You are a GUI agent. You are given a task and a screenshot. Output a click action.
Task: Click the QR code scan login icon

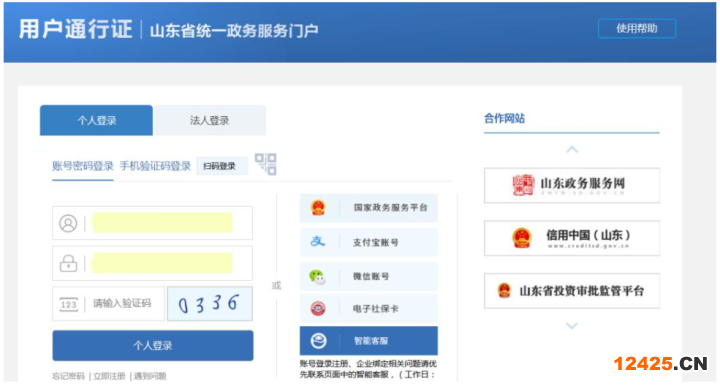[x=266, y=164]
